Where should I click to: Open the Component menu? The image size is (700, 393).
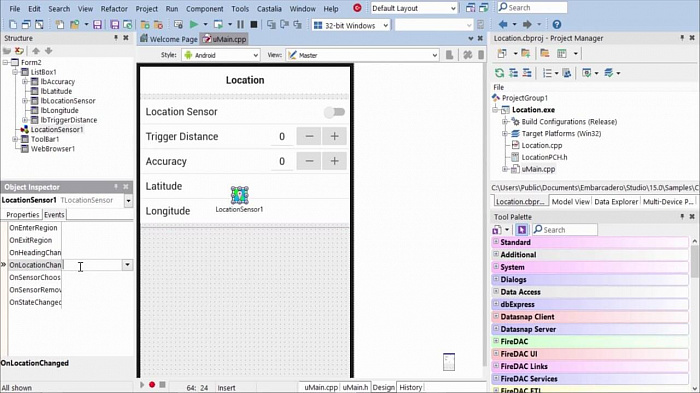click(204, 8)
